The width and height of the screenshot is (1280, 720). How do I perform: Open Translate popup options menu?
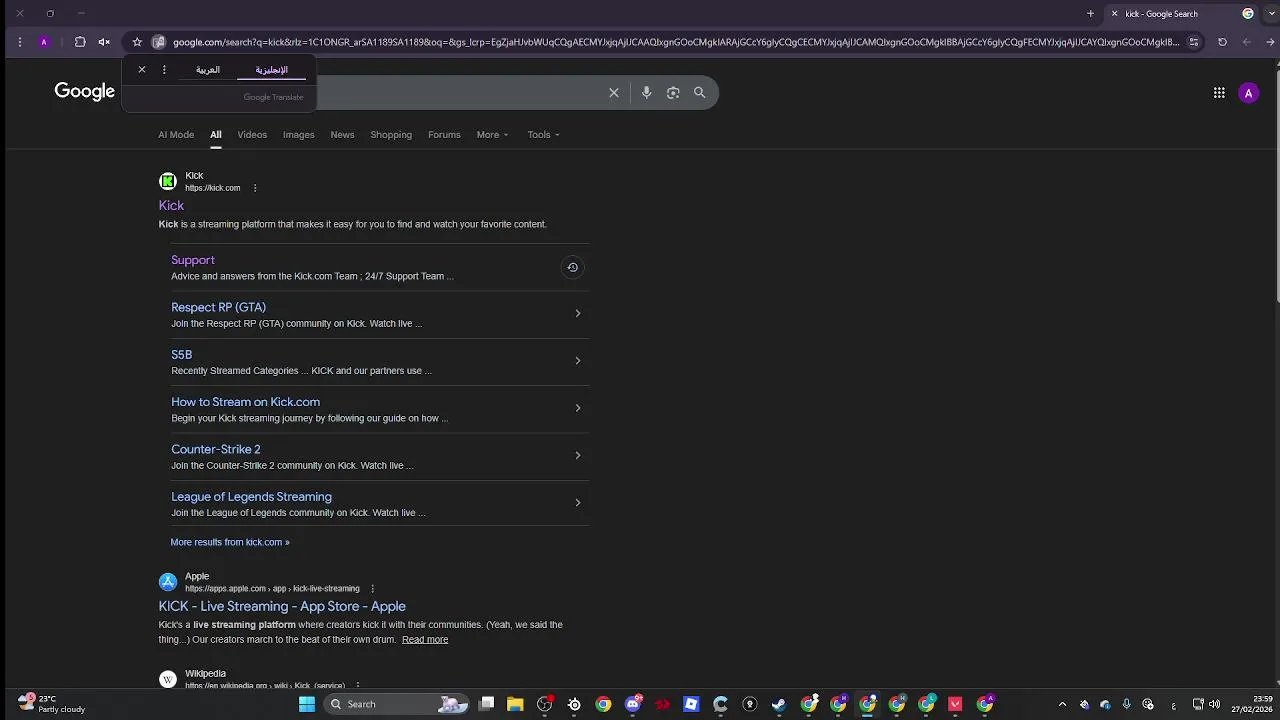pyautogui.click(x=164, y=69)
